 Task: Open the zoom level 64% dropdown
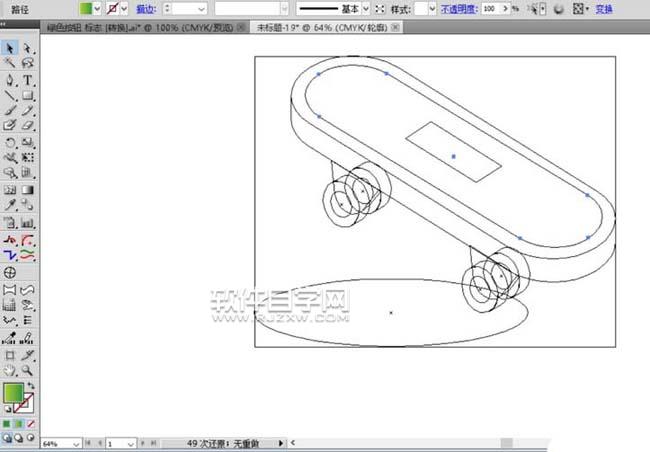click(77, 443)
